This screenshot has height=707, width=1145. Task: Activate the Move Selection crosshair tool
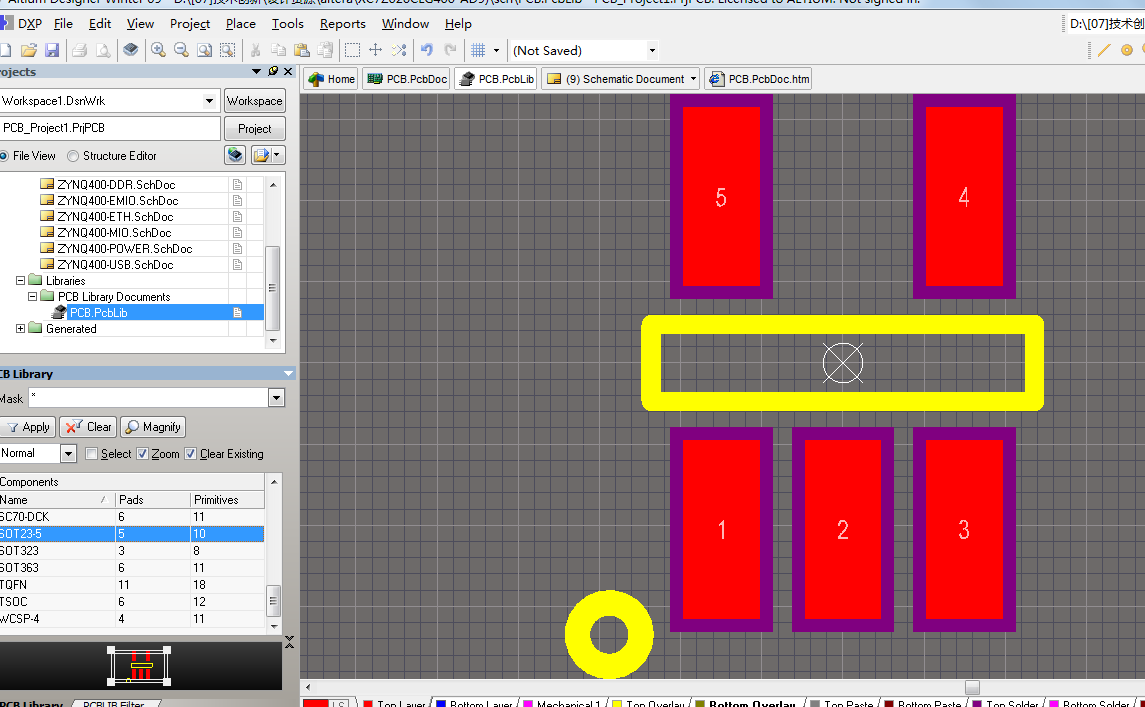[x=375, y=50]
